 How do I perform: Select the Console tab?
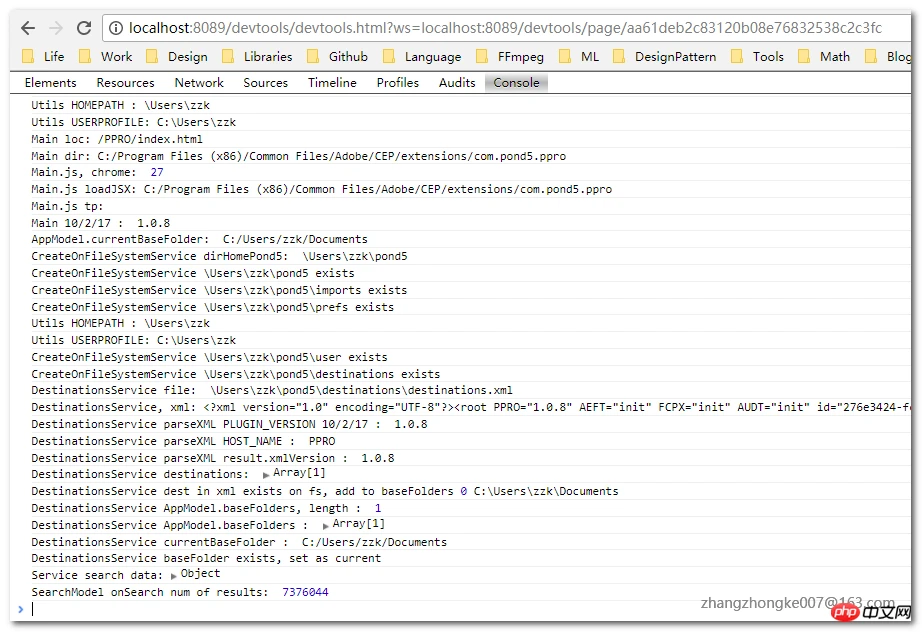point(516,83)
